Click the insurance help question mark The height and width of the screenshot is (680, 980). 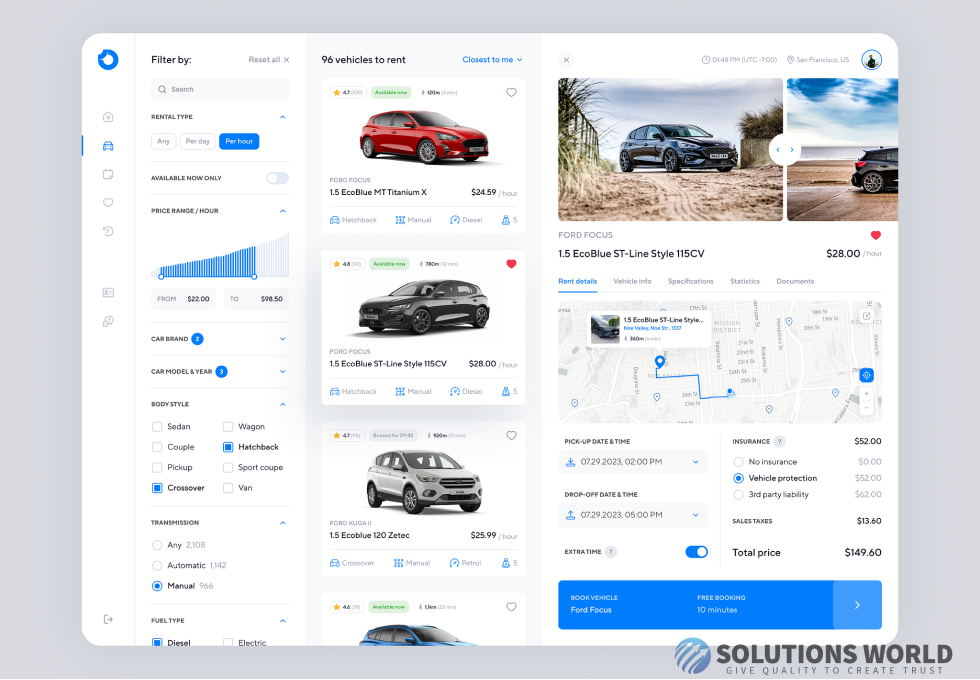[779, 442]
